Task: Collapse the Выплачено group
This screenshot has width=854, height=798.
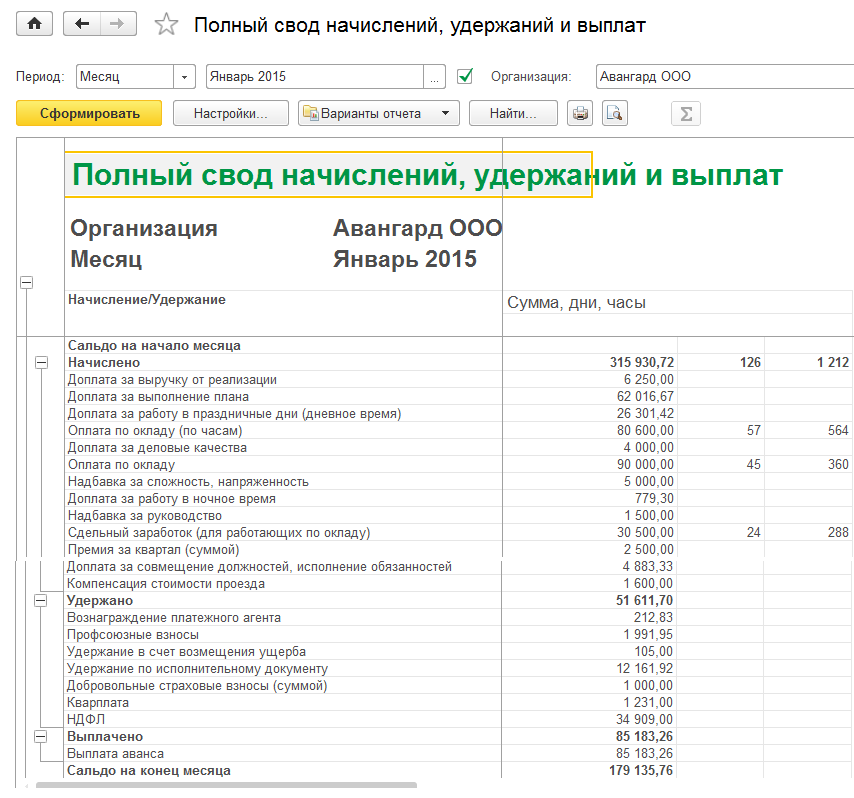Action: (x=41, y=737)
